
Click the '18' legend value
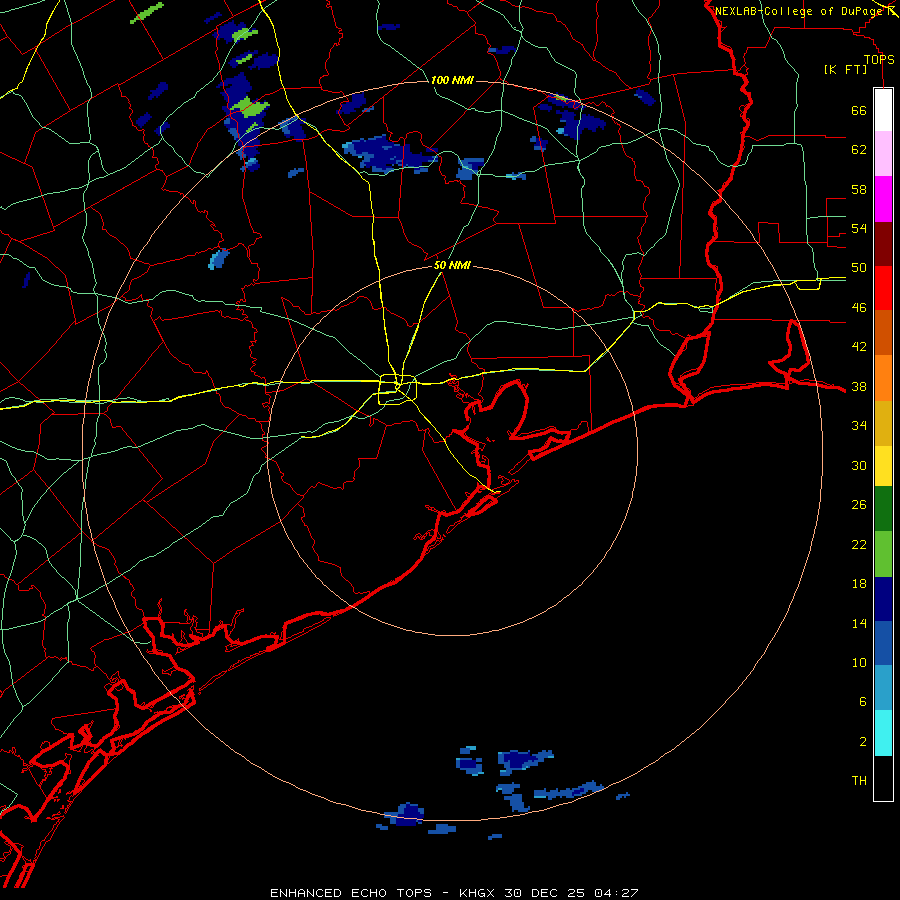point(859,584)
